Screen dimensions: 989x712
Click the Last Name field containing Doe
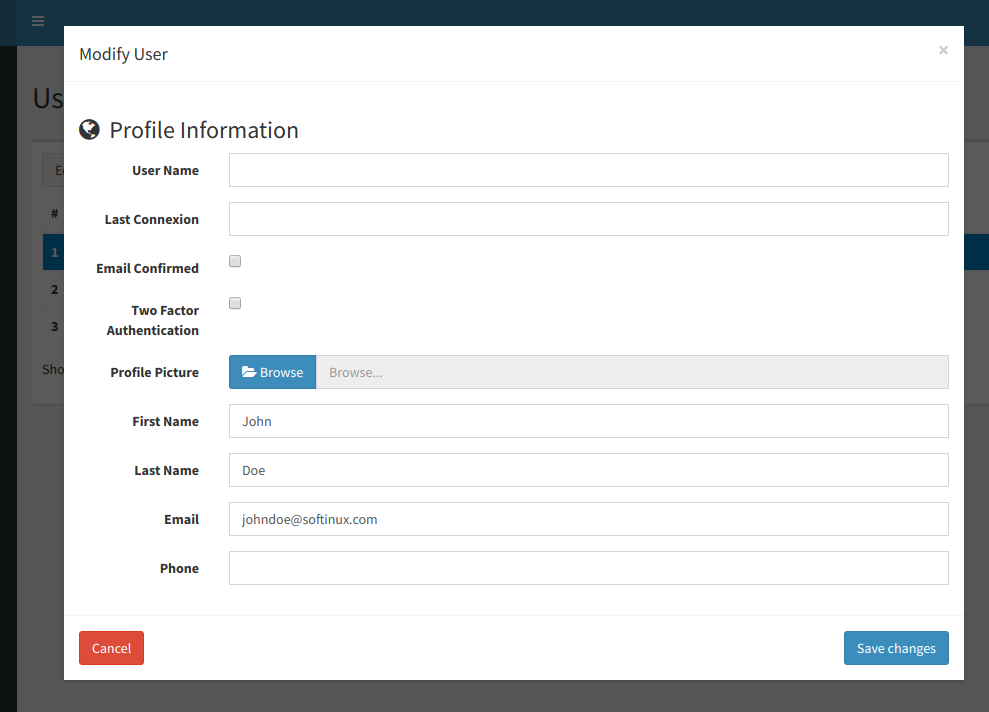(588, 470)
